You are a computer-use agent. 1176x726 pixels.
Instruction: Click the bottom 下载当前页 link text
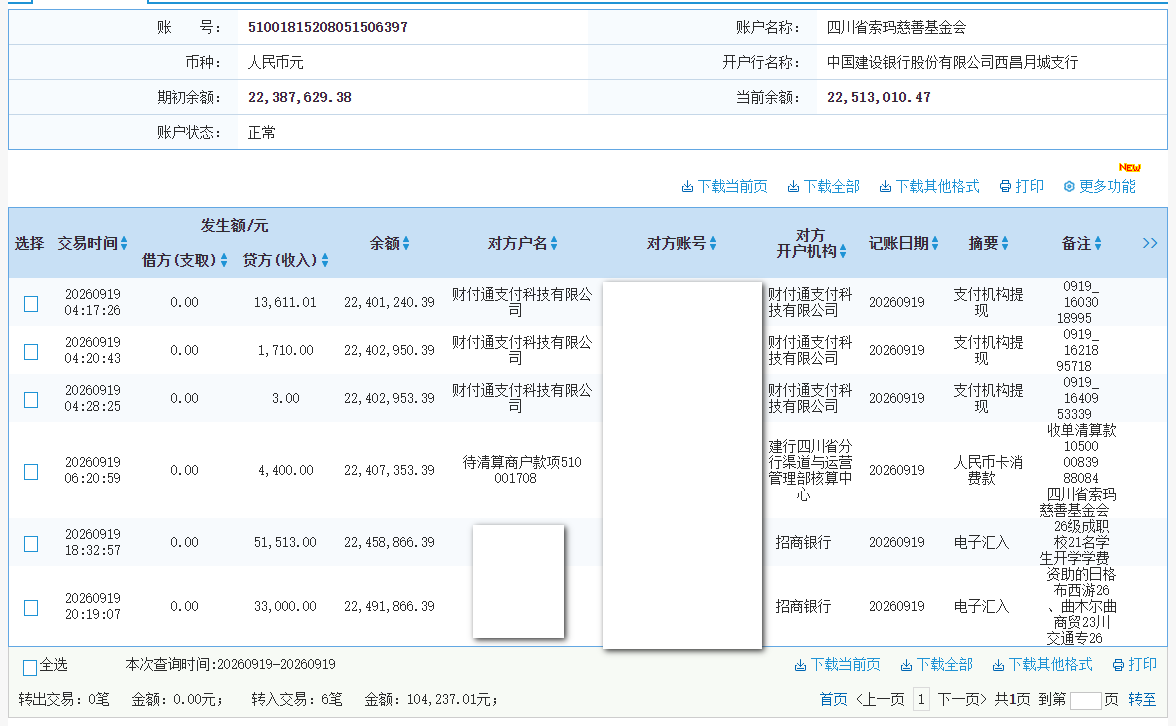tap(845, 664)
